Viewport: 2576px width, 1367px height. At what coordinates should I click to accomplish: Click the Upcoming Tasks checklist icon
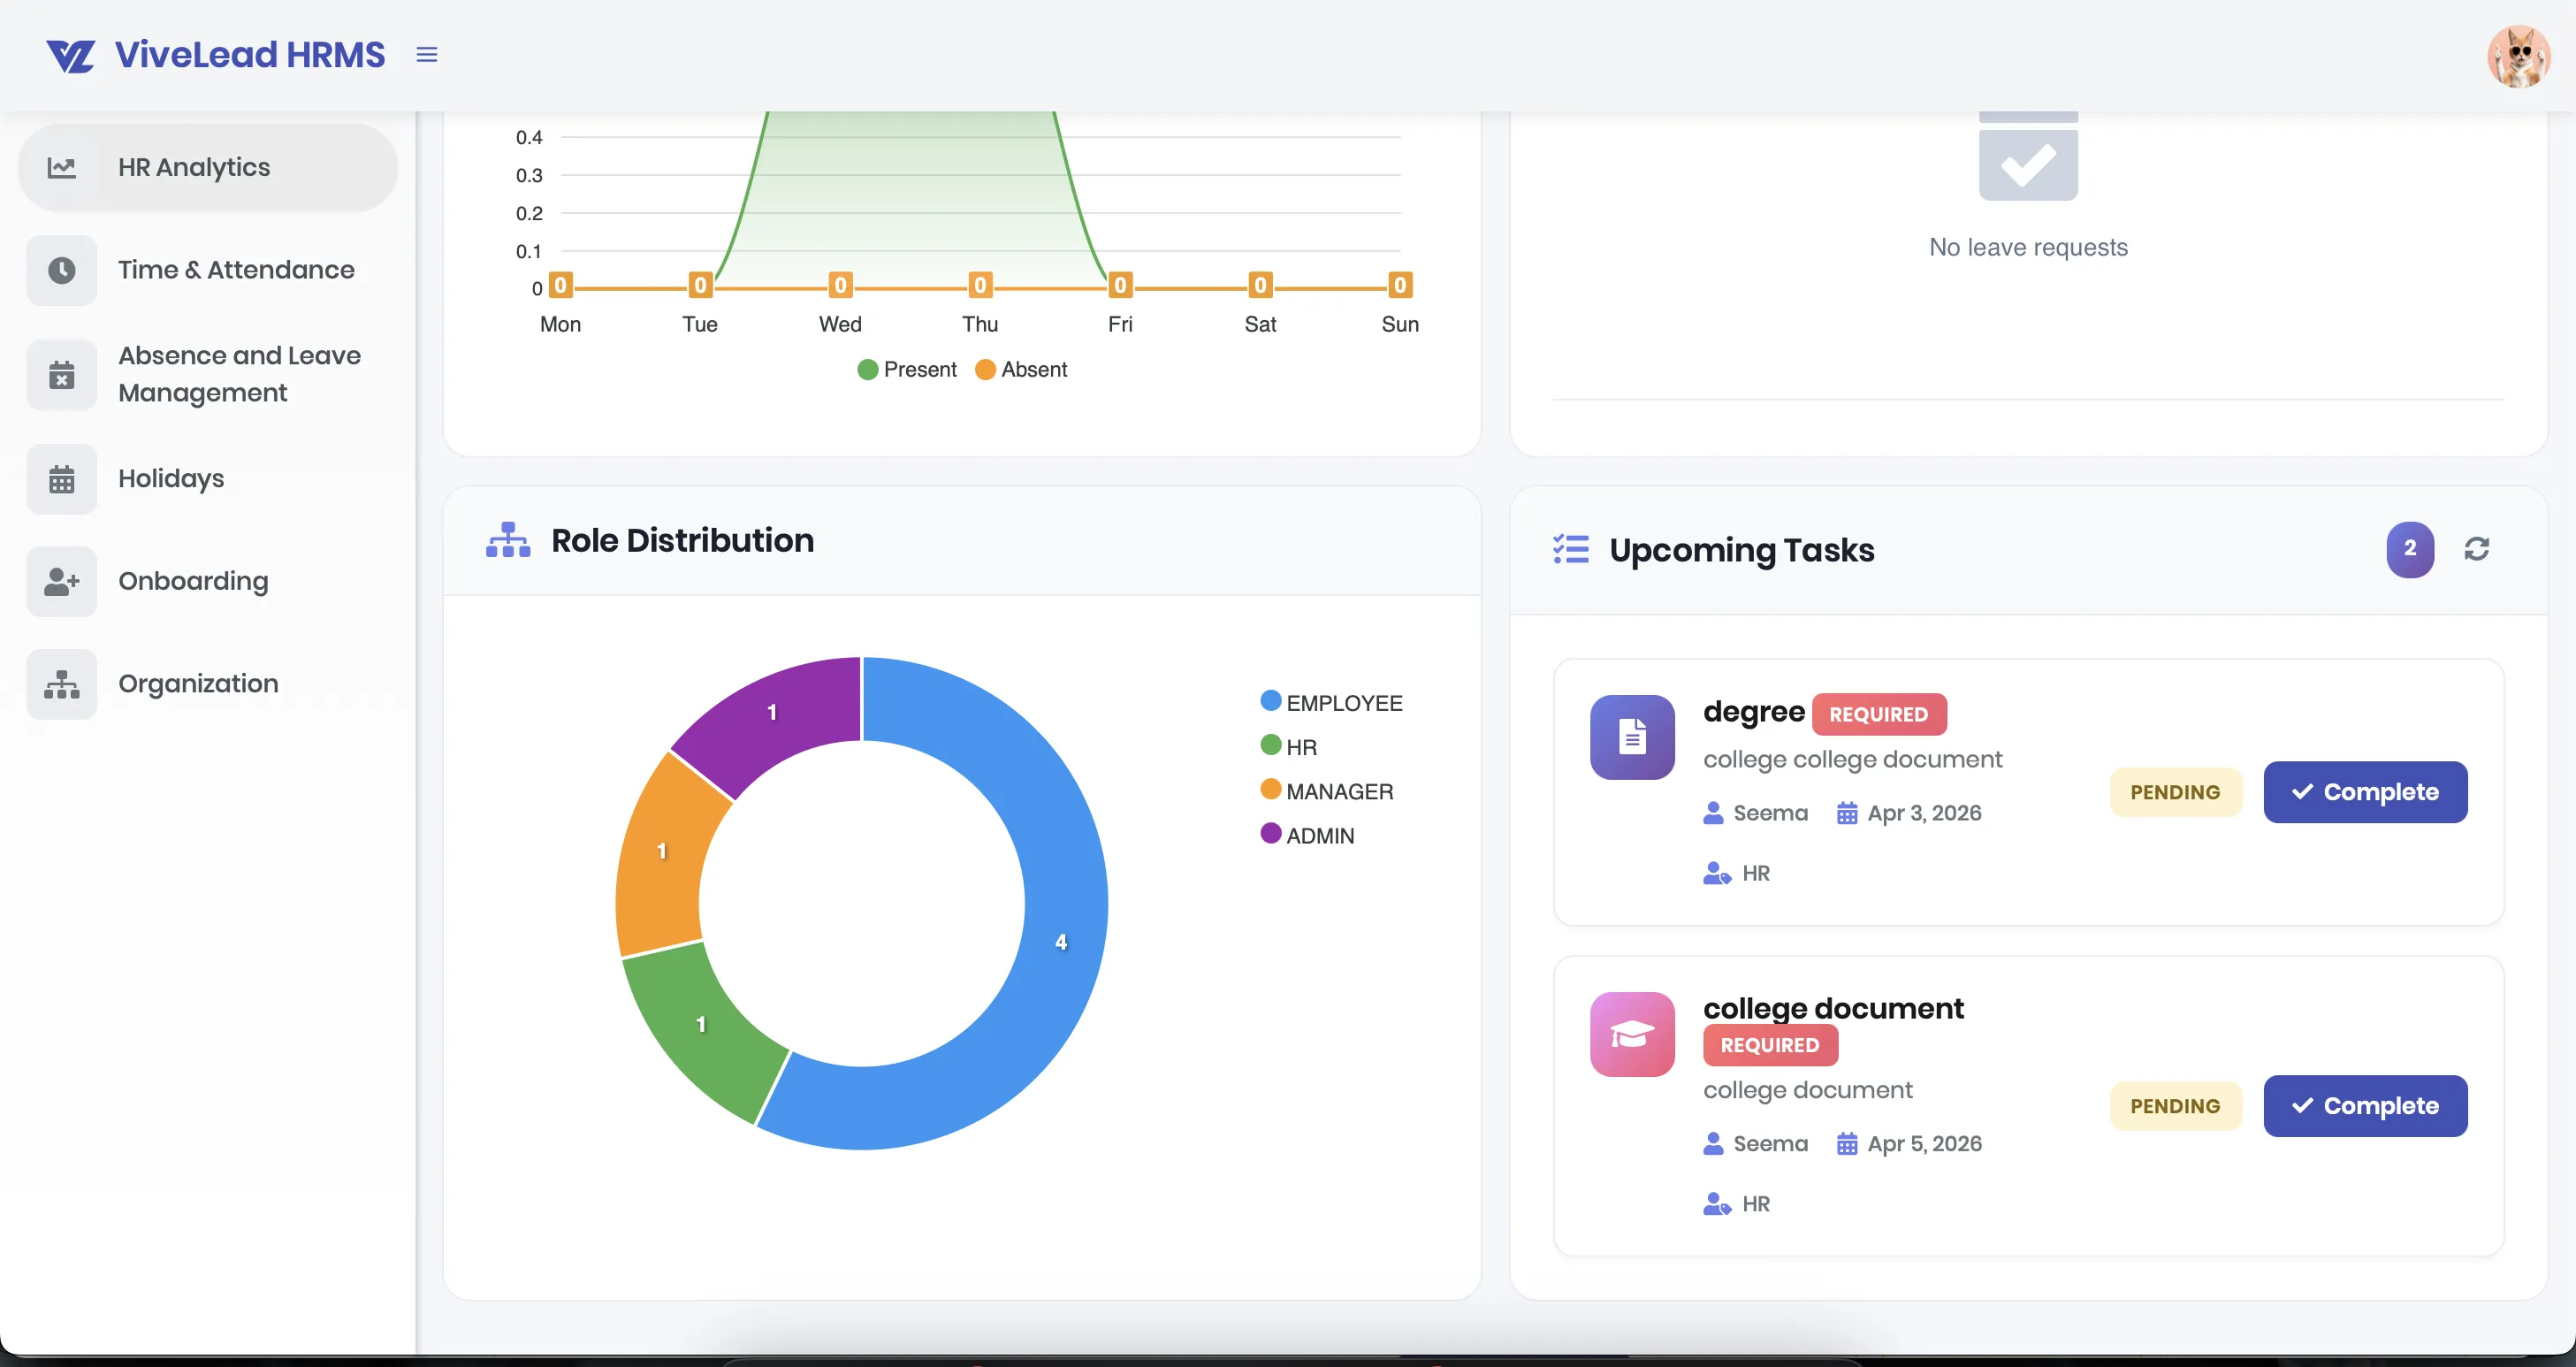[x=1571, y=549]
